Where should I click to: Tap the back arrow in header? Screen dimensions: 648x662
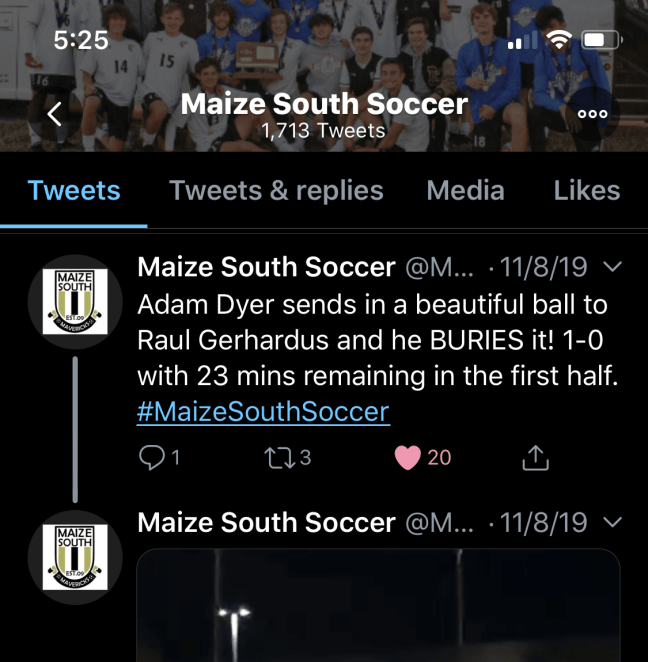coord(55,114)
